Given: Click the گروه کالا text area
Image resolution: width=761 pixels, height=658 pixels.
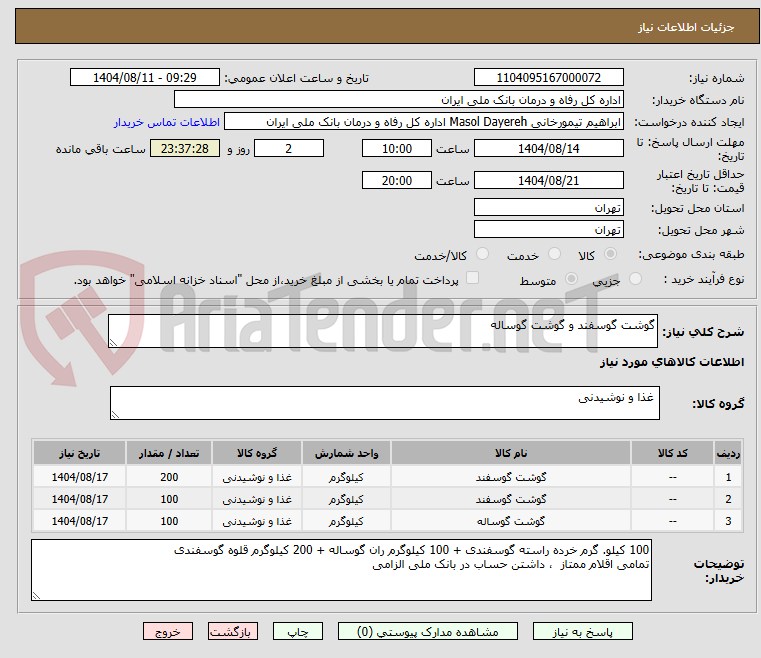Looking at the screenshot, I should coord(384,403).
